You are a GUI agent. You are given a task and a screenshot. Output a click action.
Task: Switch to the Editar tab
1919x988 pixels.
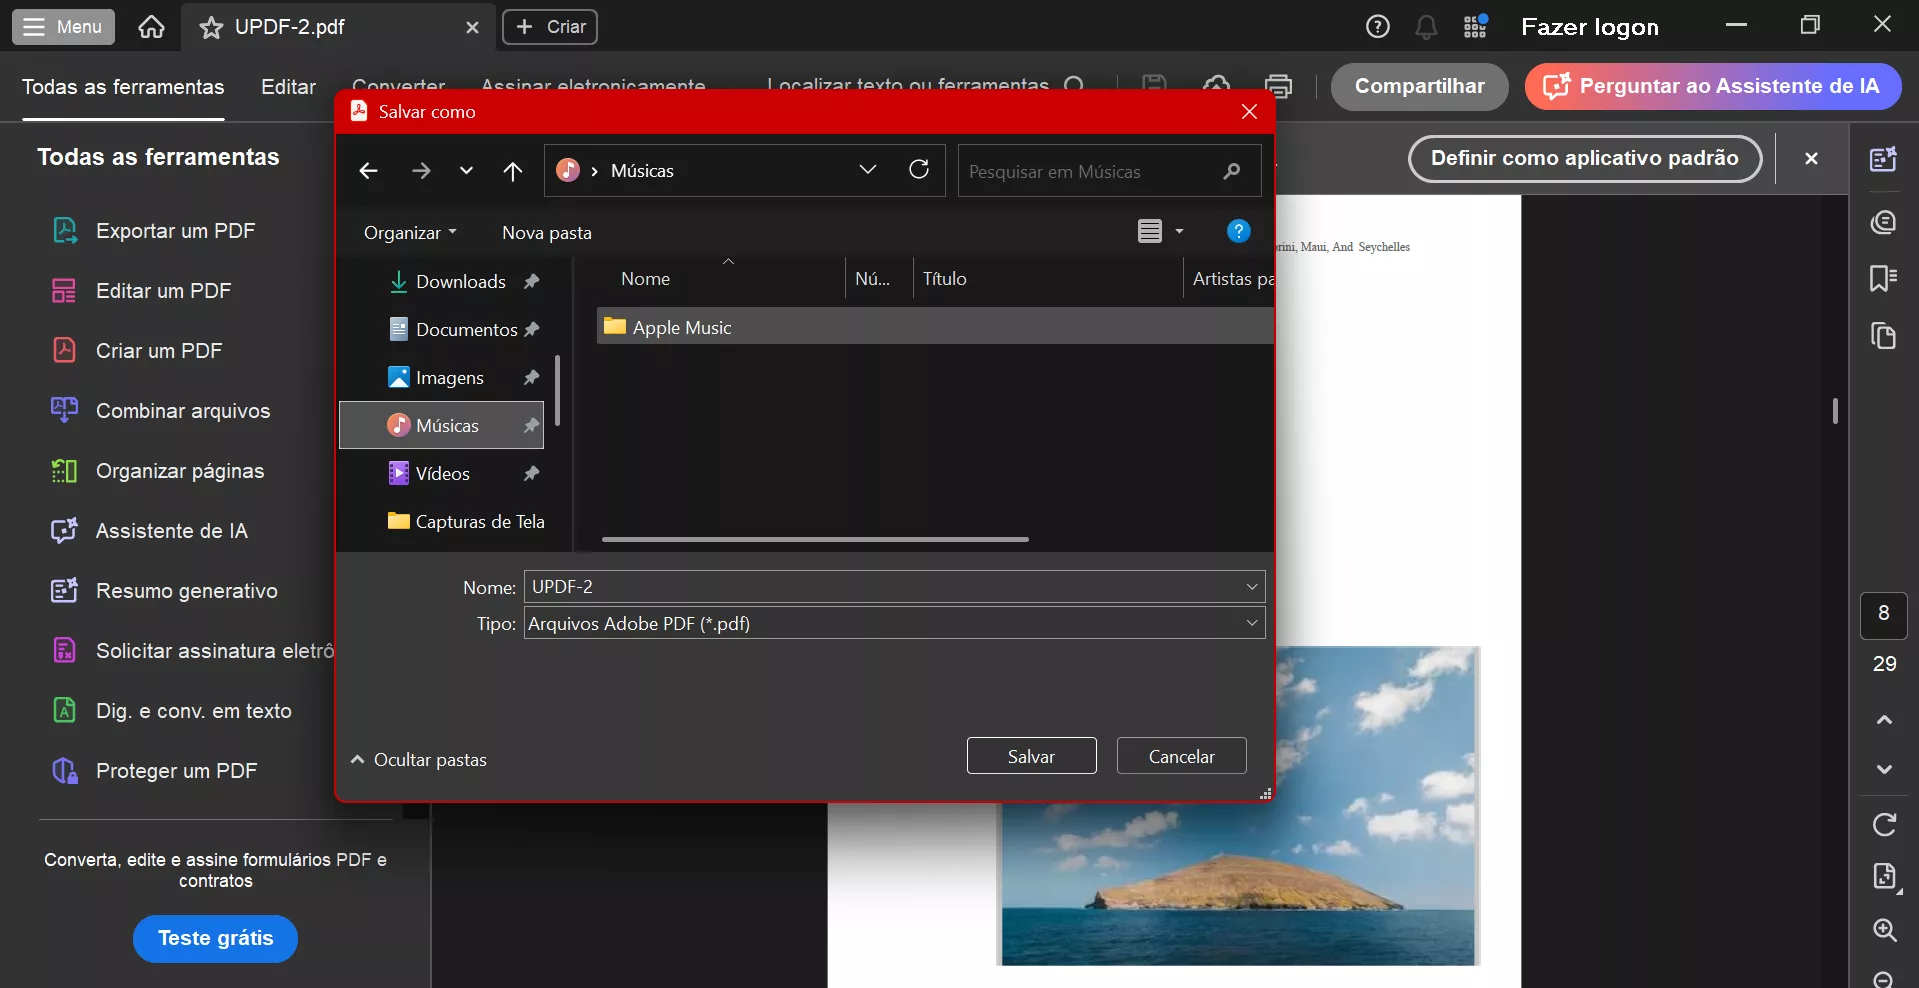point(287,87)
